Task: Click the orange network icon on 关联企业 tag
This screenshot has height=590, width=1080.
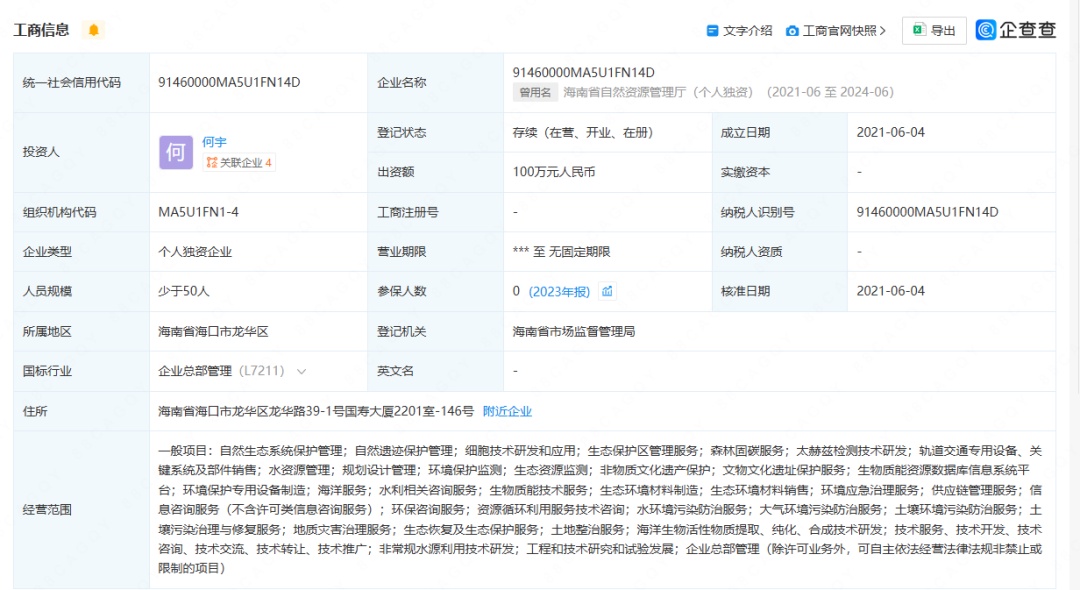Action: click(210, 163)
